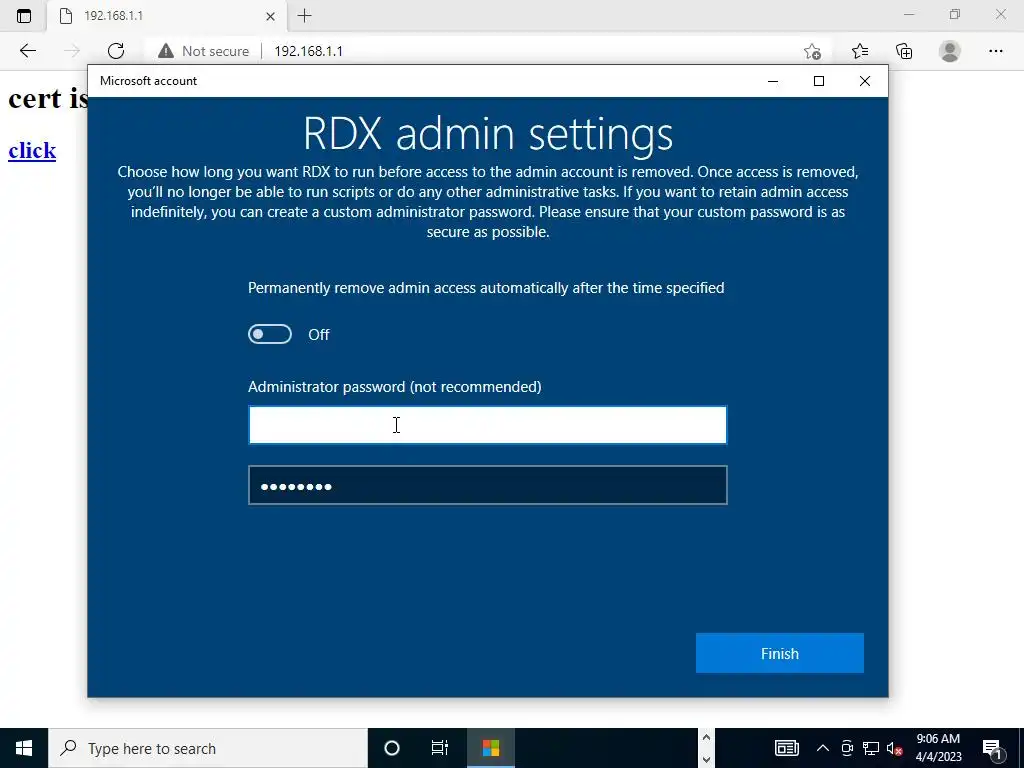The height and width of the screenshot is (768, 1024).
Task: Click the 'Off' toggle state label
Action: 319,334
